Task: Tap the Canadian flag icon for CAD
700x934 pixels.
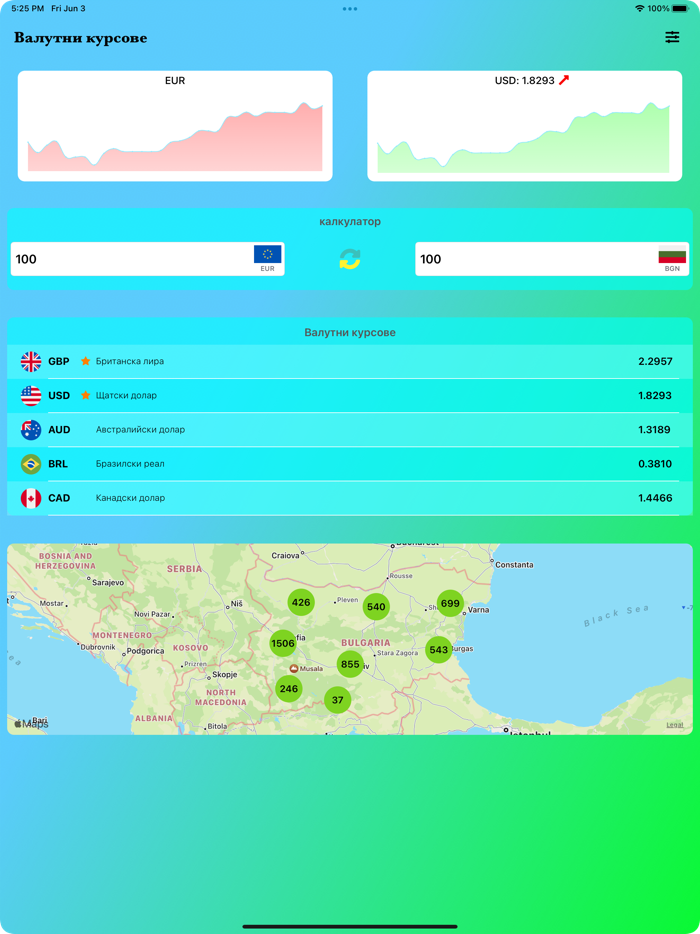Action: [x=31, y=498]
